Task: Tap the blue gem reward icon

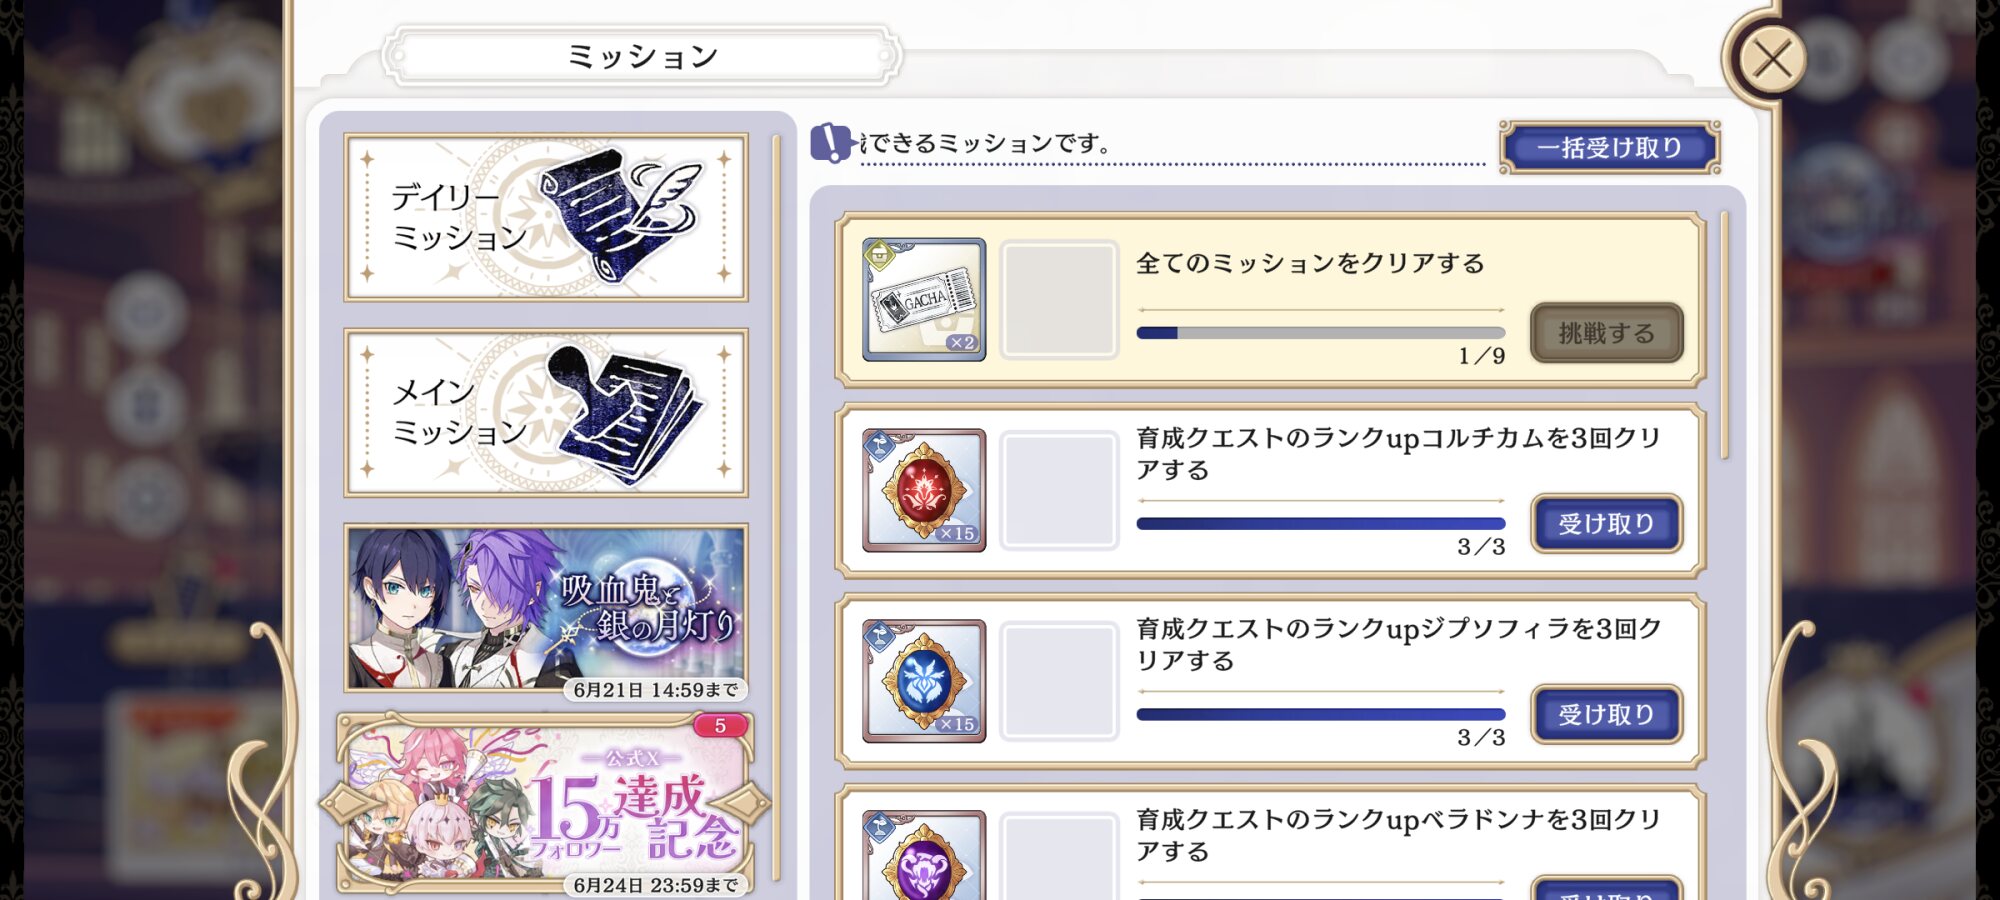Action: (x=924, y=681)
